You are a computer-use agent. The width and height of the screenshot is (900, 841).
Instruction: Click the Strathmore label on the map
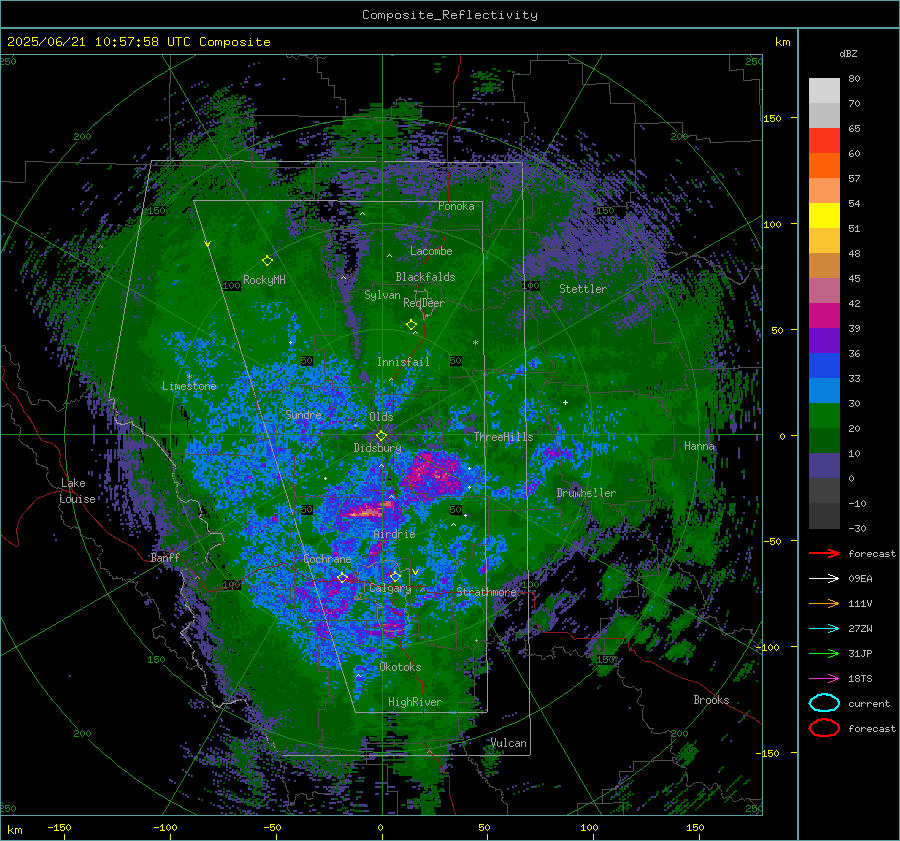[x=486, y=592]
